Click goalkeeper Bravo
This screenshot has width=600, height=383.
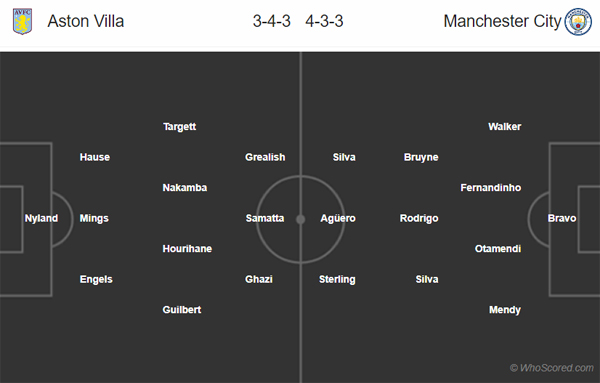562,218
